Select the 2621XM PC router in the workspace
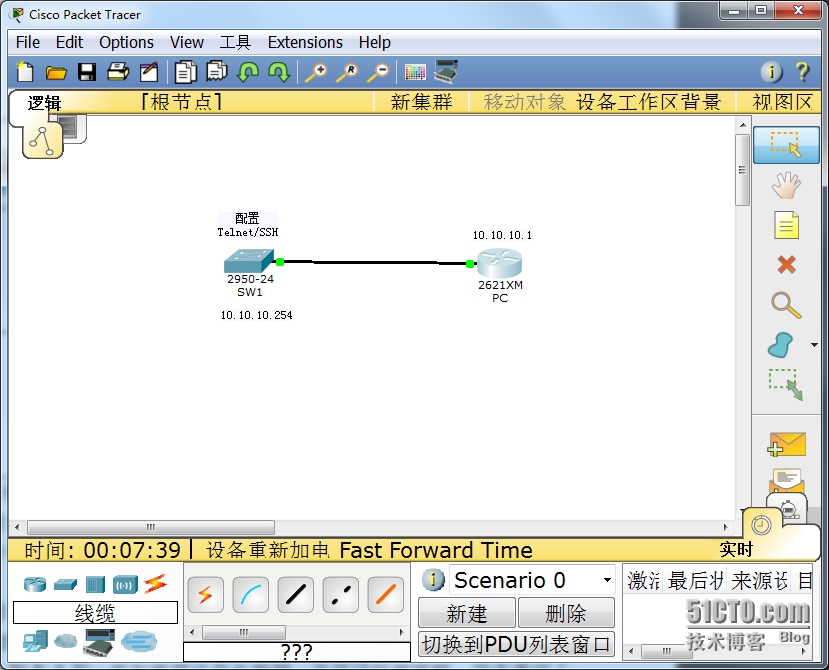 click(x=500, y=263)
